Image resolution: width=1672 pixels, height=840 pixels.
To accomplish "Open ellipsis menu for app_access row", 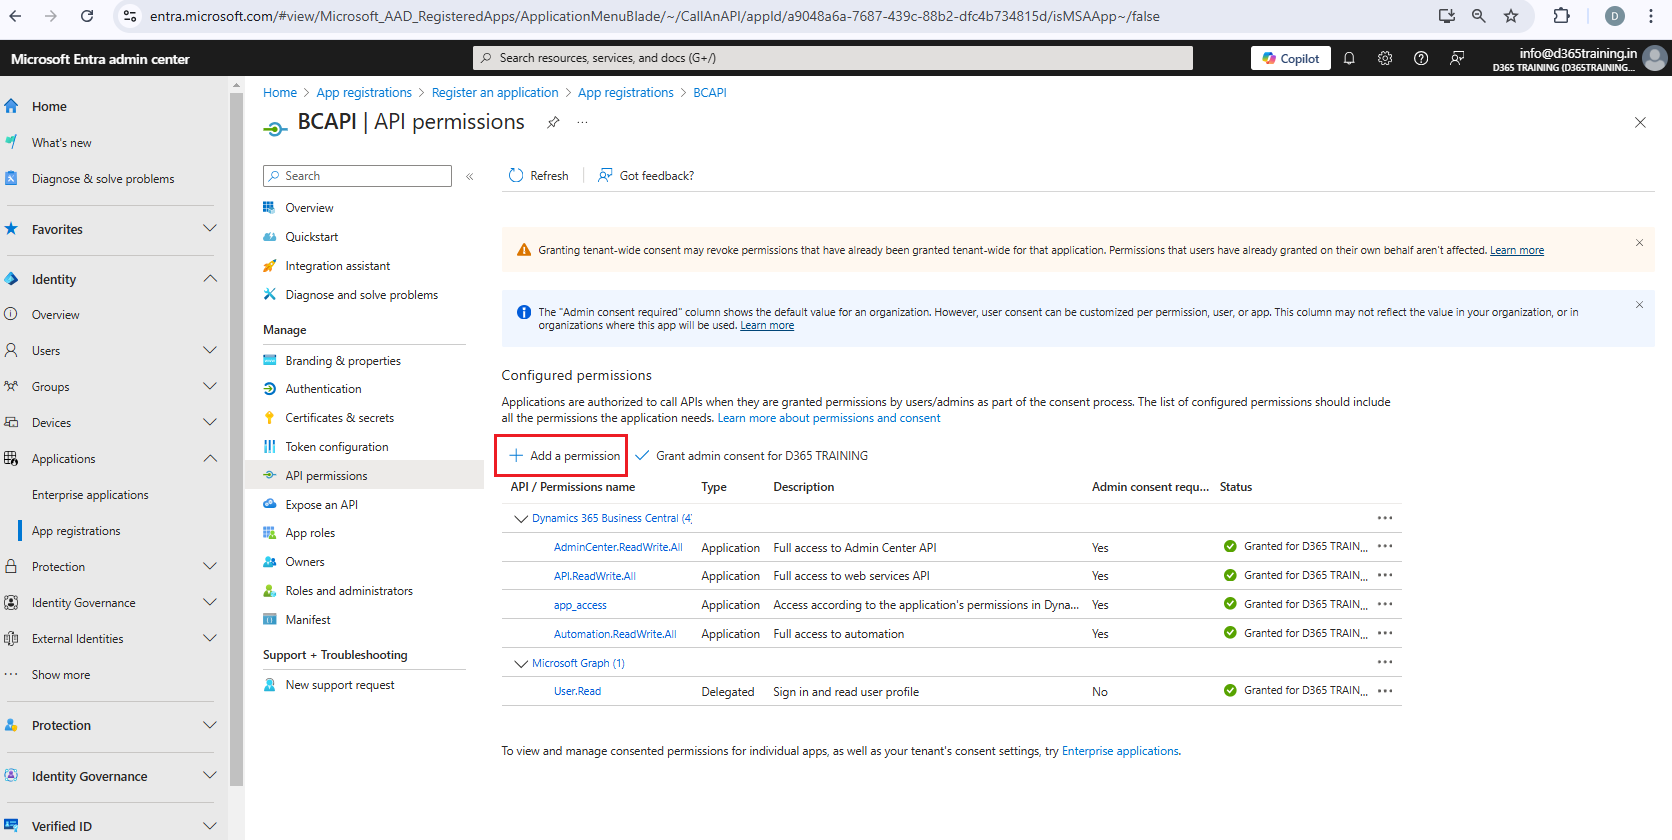I will (x=1385, y=604).
